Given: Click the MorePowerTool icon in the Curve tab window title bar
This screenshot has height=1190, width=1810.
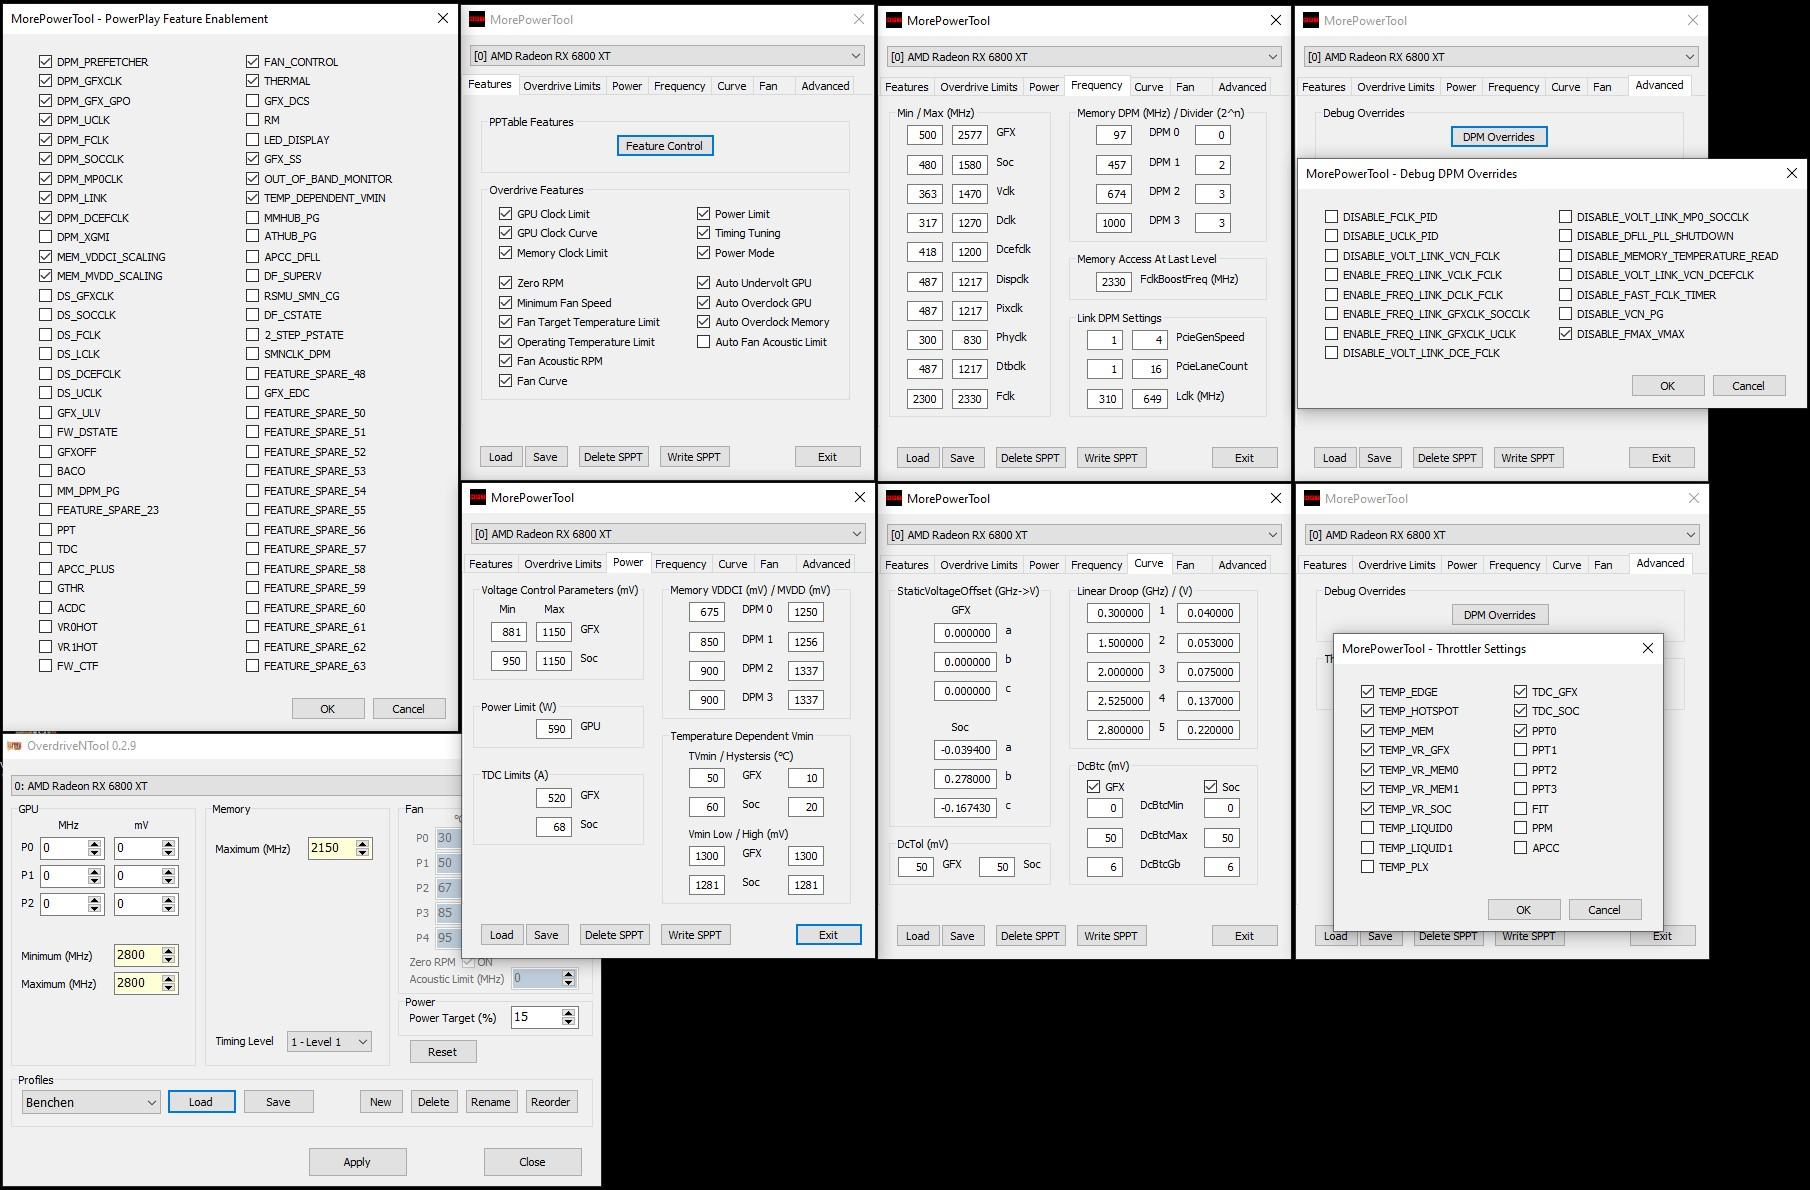Looking at the screenshot, I should tap(894, 498).
